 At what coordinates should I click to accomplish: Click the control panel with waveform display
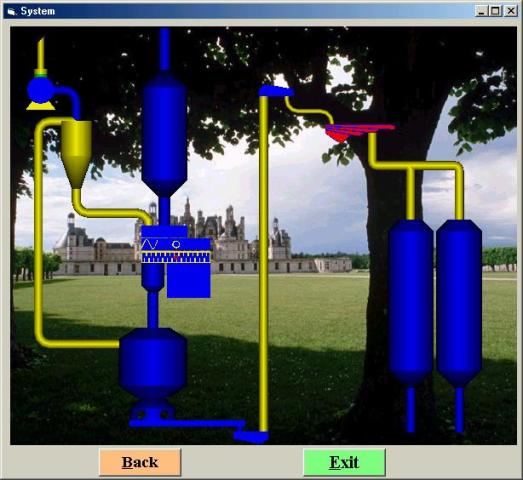click(176, 250)
